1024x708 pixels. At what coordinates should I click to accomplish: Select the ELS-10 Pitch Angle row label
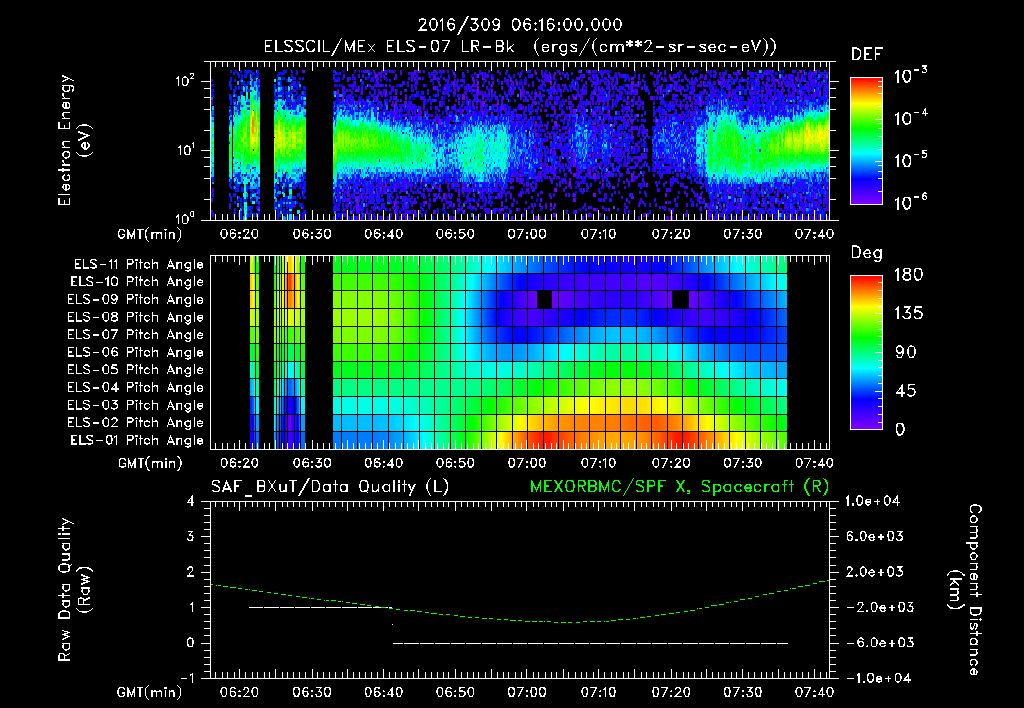(137, 282)
